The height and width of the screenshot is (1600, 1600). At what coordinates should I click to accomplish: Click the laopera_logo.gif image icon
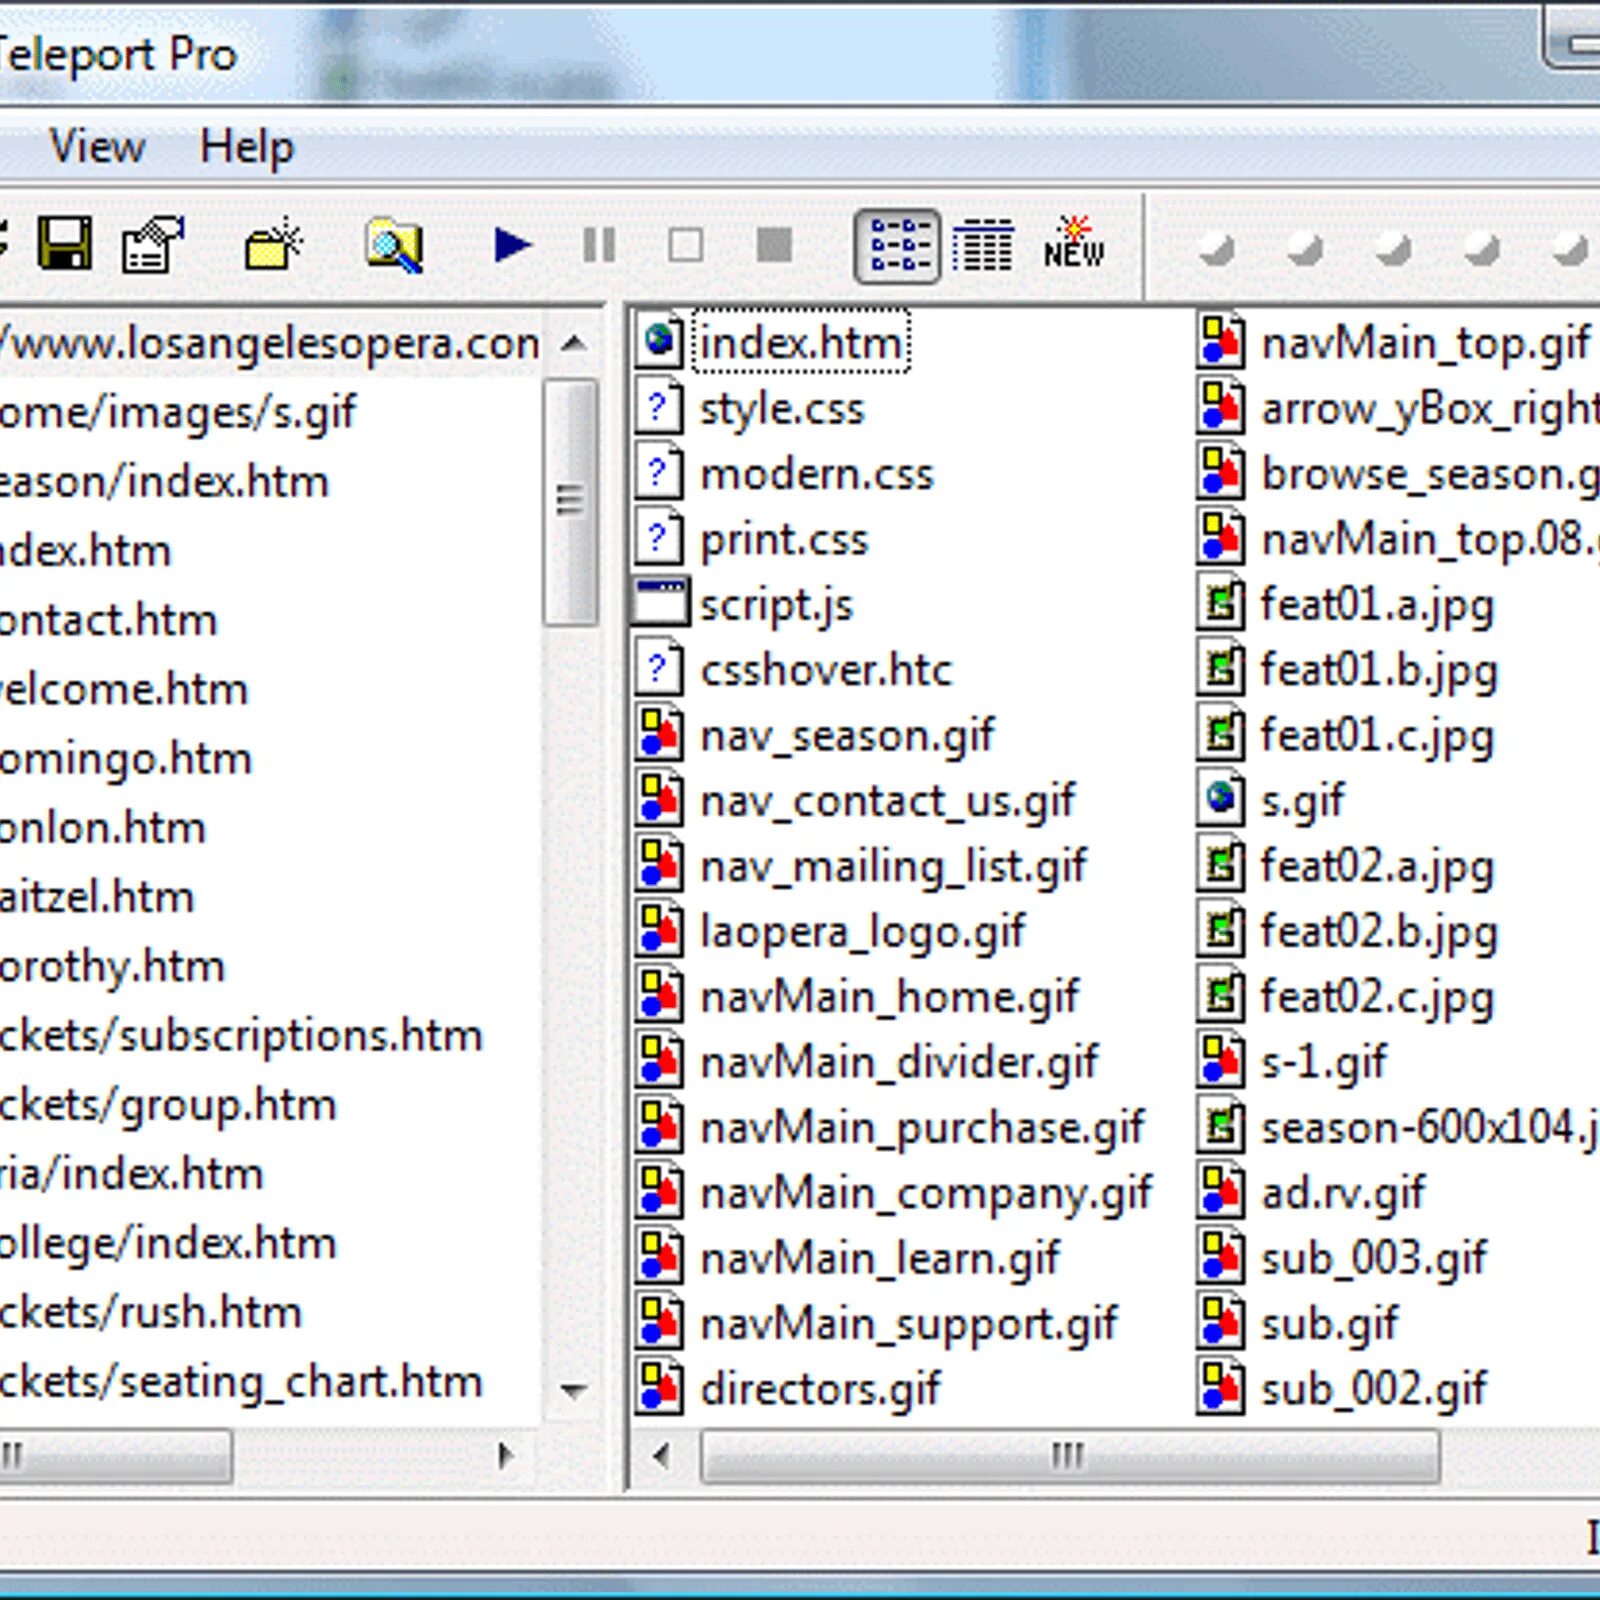(659, 931)
